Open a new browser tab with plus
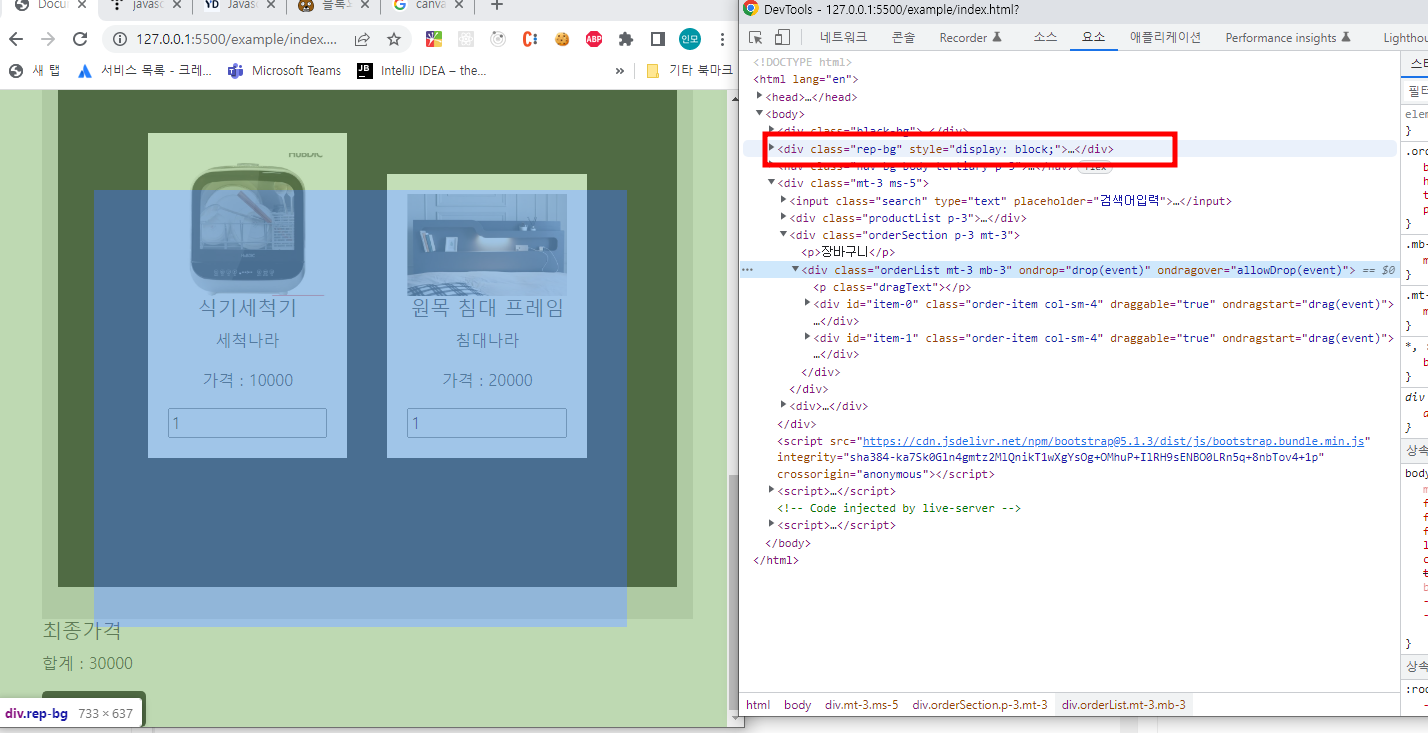1428x733 pixels. pos(496,5)
